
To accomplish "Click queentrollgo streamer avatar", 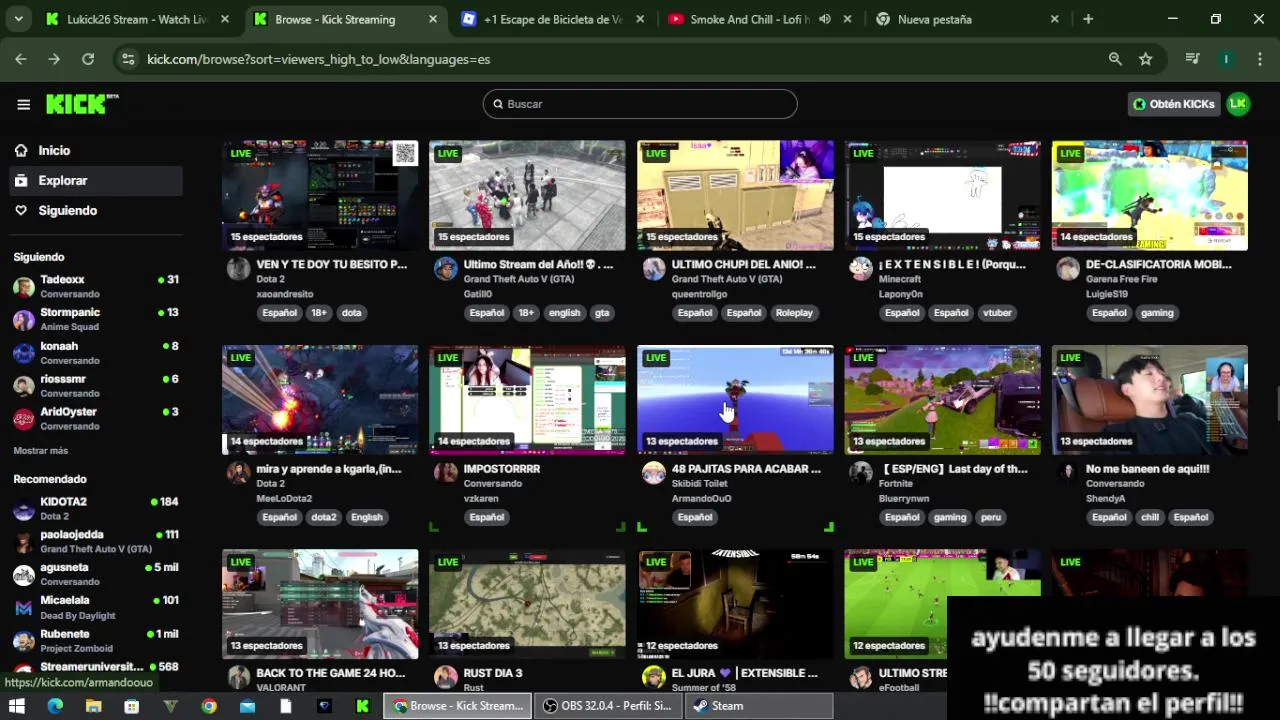I will point(654,269).
